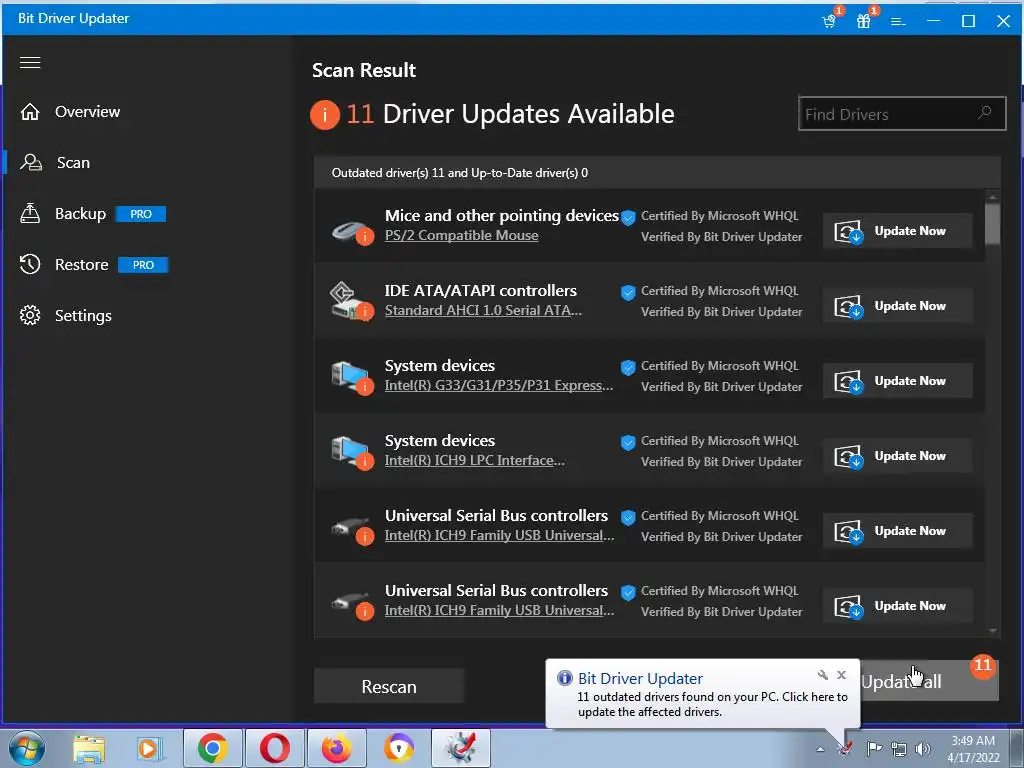Open media player from taskbar
This screenshot has height=768, width=1024.
tap(150, 749)
